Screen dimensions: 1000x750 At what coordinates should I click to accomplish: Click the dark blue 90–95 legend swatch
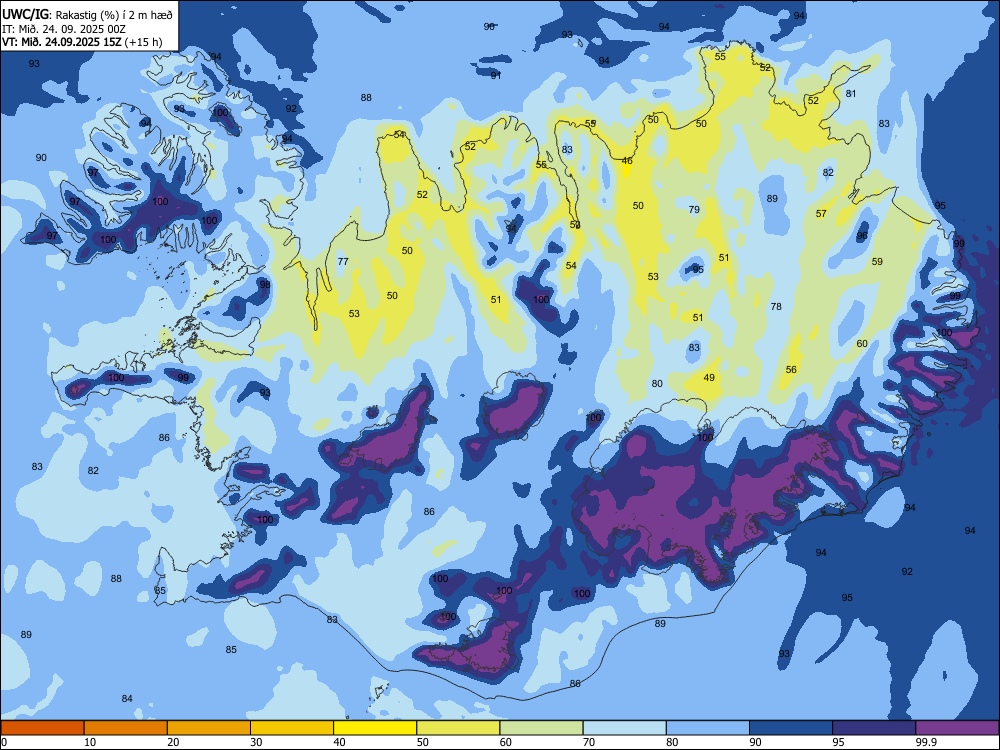(x=791, y=728)
